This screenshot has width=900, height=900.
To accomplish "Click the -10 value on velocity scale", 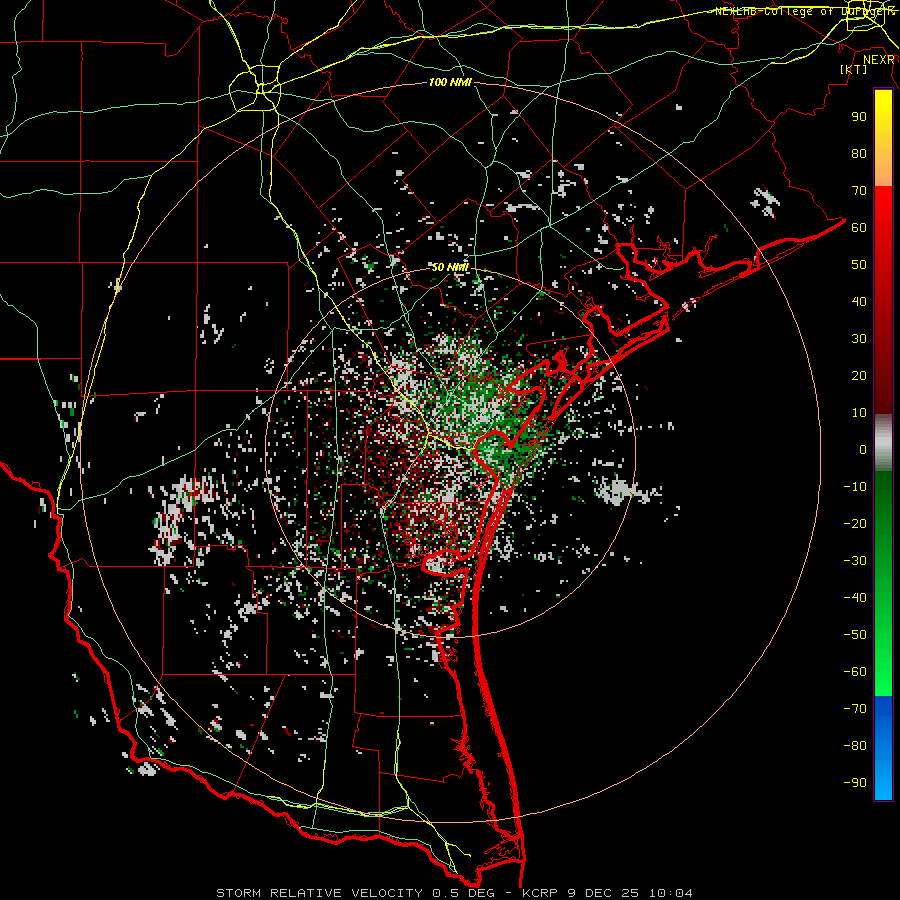I will [x=855, y=487].
